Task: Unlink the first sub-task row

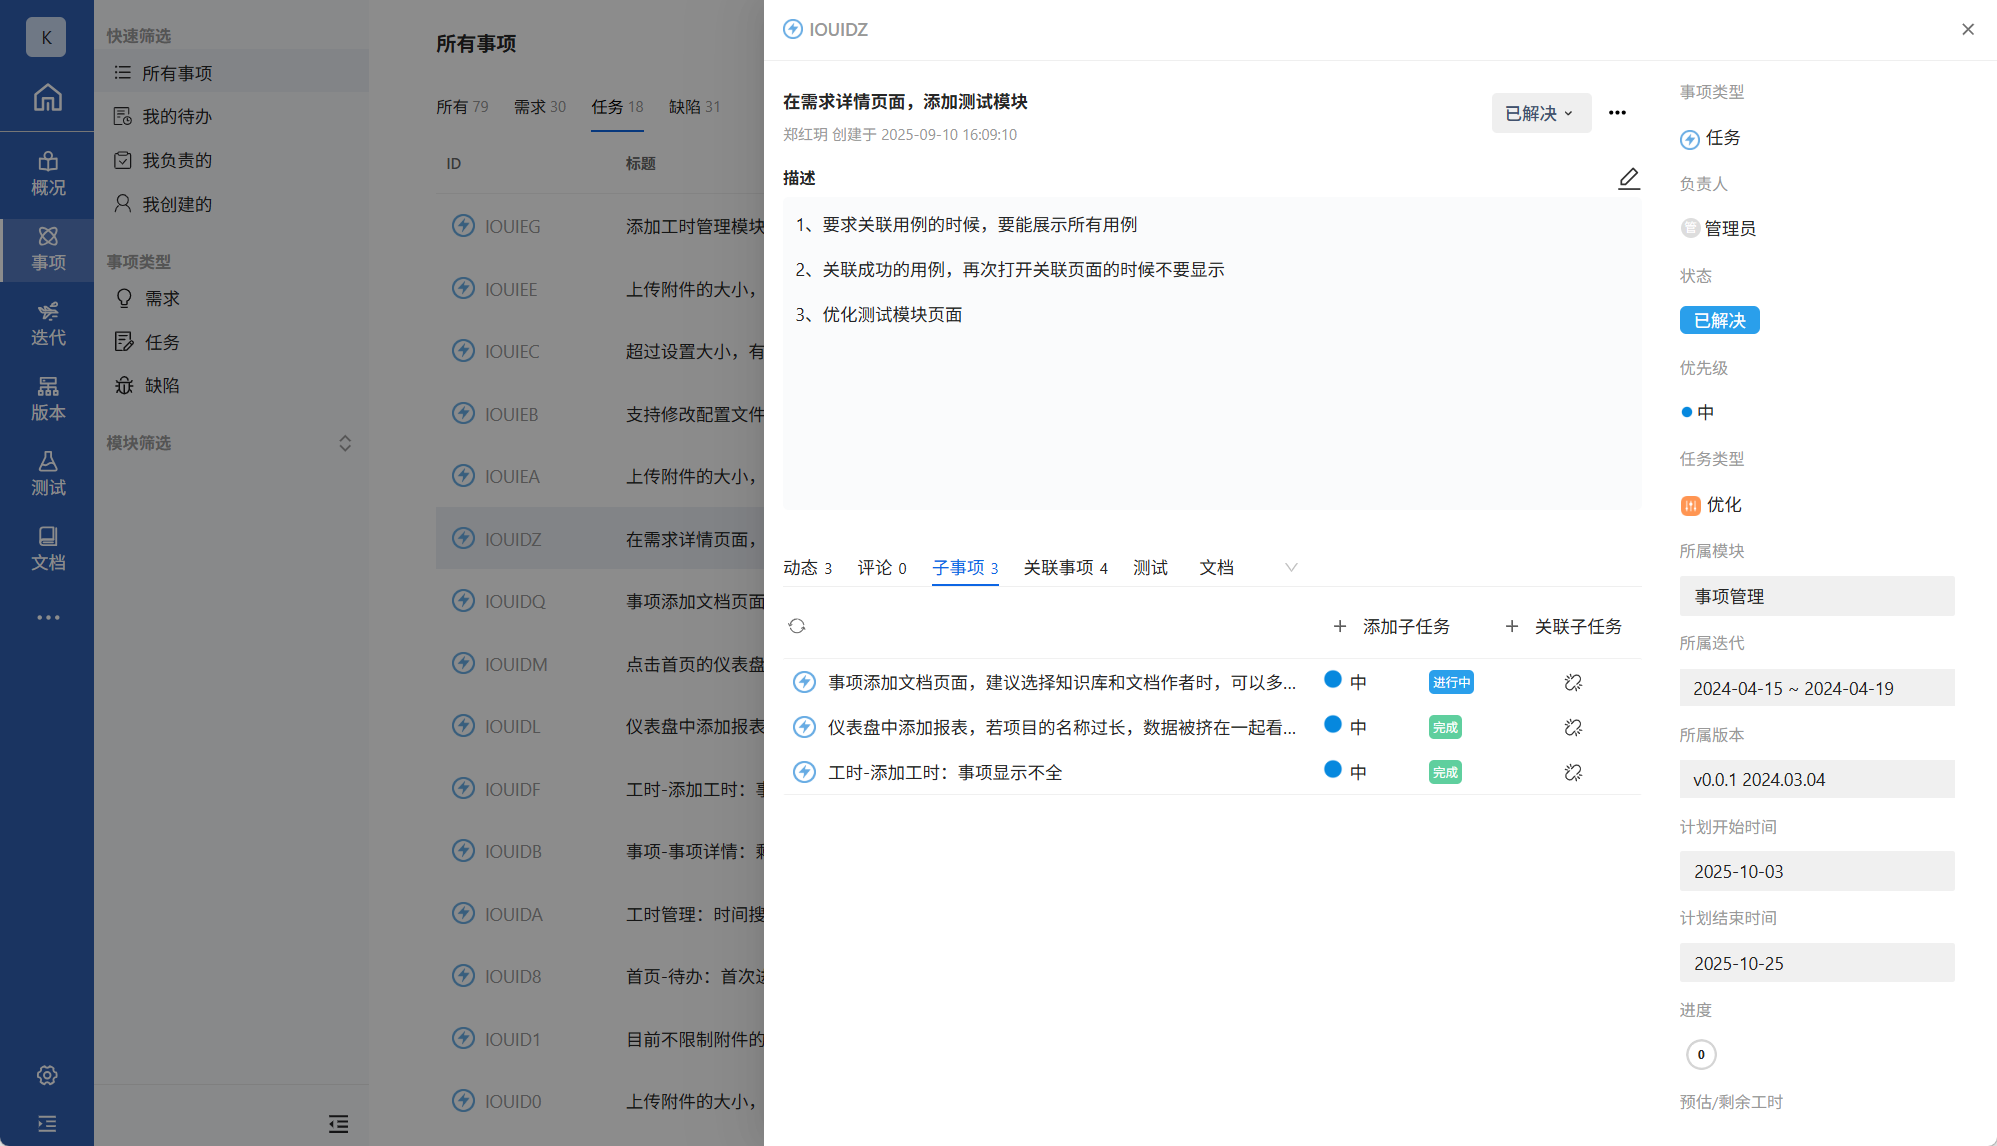Action: [1572, 682]
